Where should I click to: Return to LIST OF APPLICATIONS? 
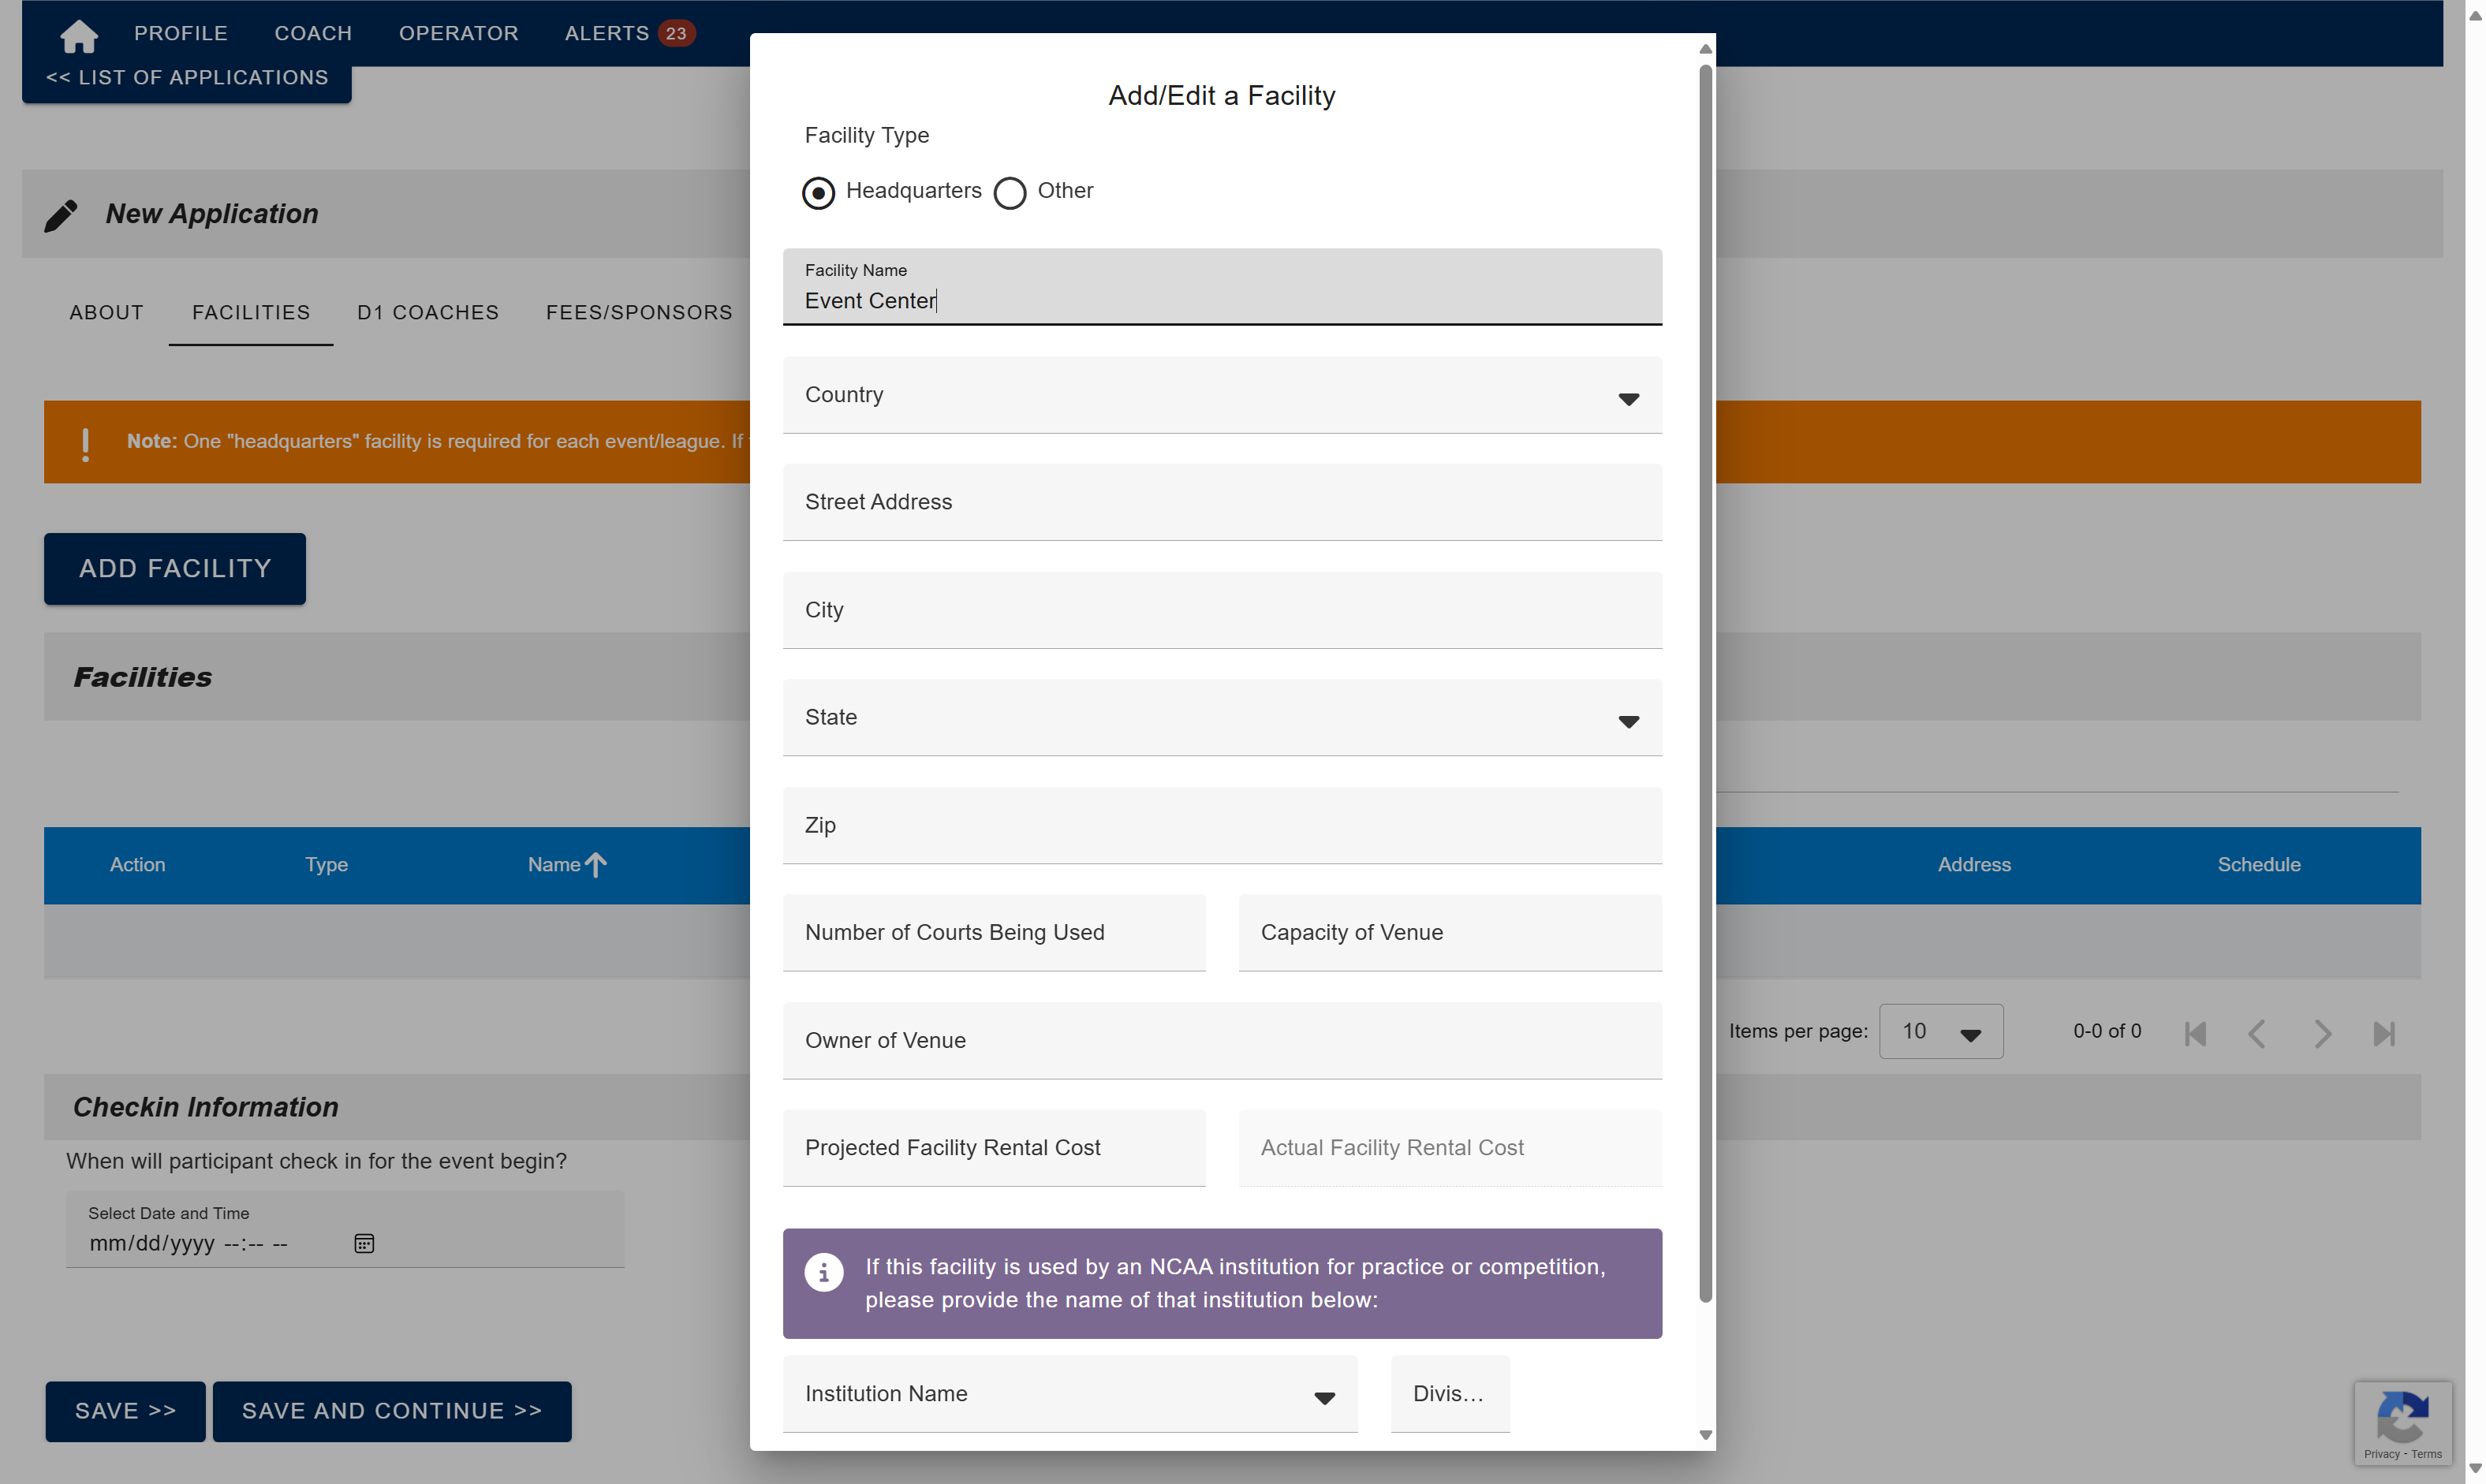[187, 79]
